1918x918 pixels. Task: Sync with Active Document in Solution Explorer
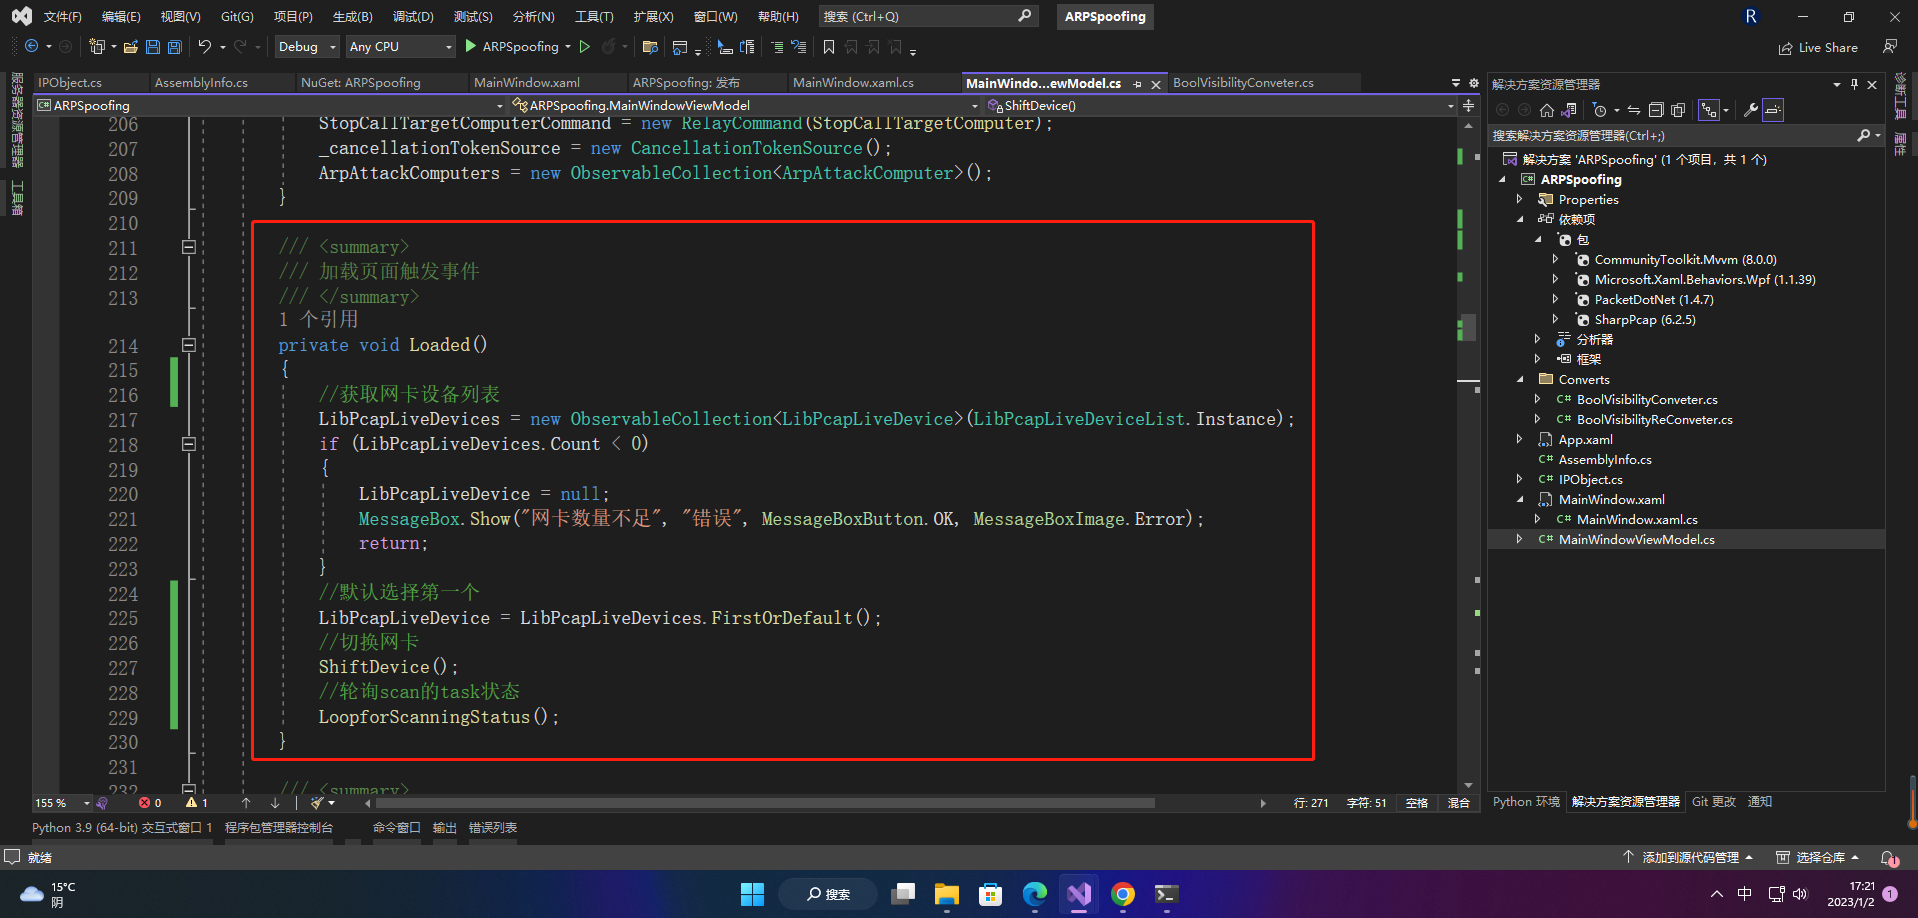point(1634,110)
